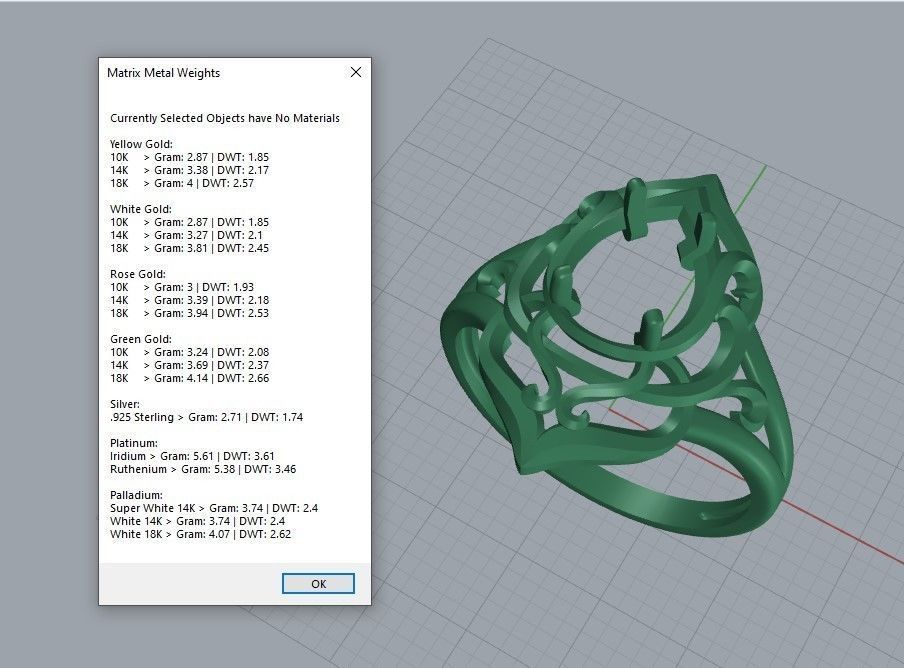Click the 'Palladium:' heading
Screen dimensions: 904x668
(x=136, y=495)
